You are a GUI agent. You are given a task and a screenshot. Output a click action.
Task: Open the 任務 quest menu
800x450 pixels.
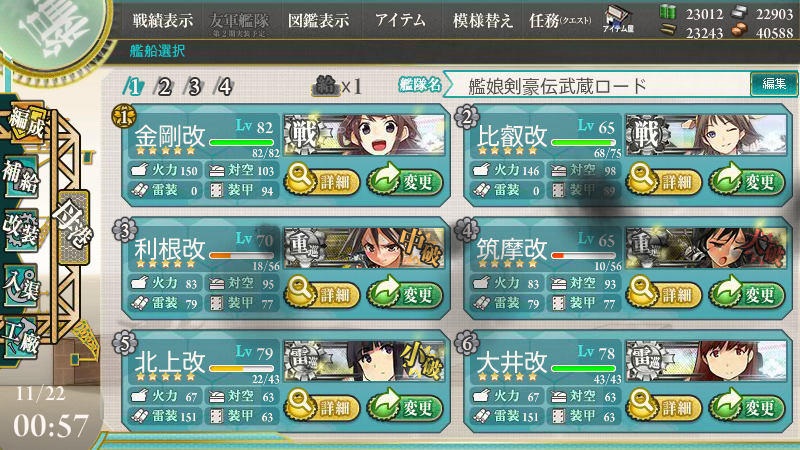(x=560, y=20)
